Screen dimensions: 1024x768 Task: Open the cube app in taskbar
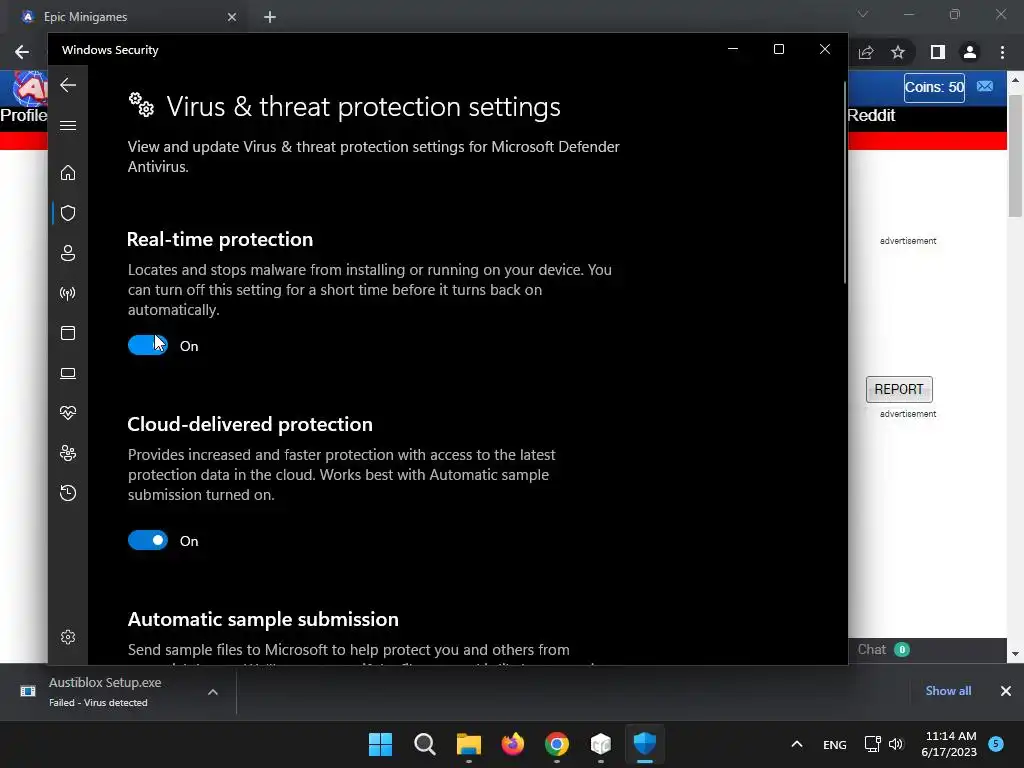[601, 744]
